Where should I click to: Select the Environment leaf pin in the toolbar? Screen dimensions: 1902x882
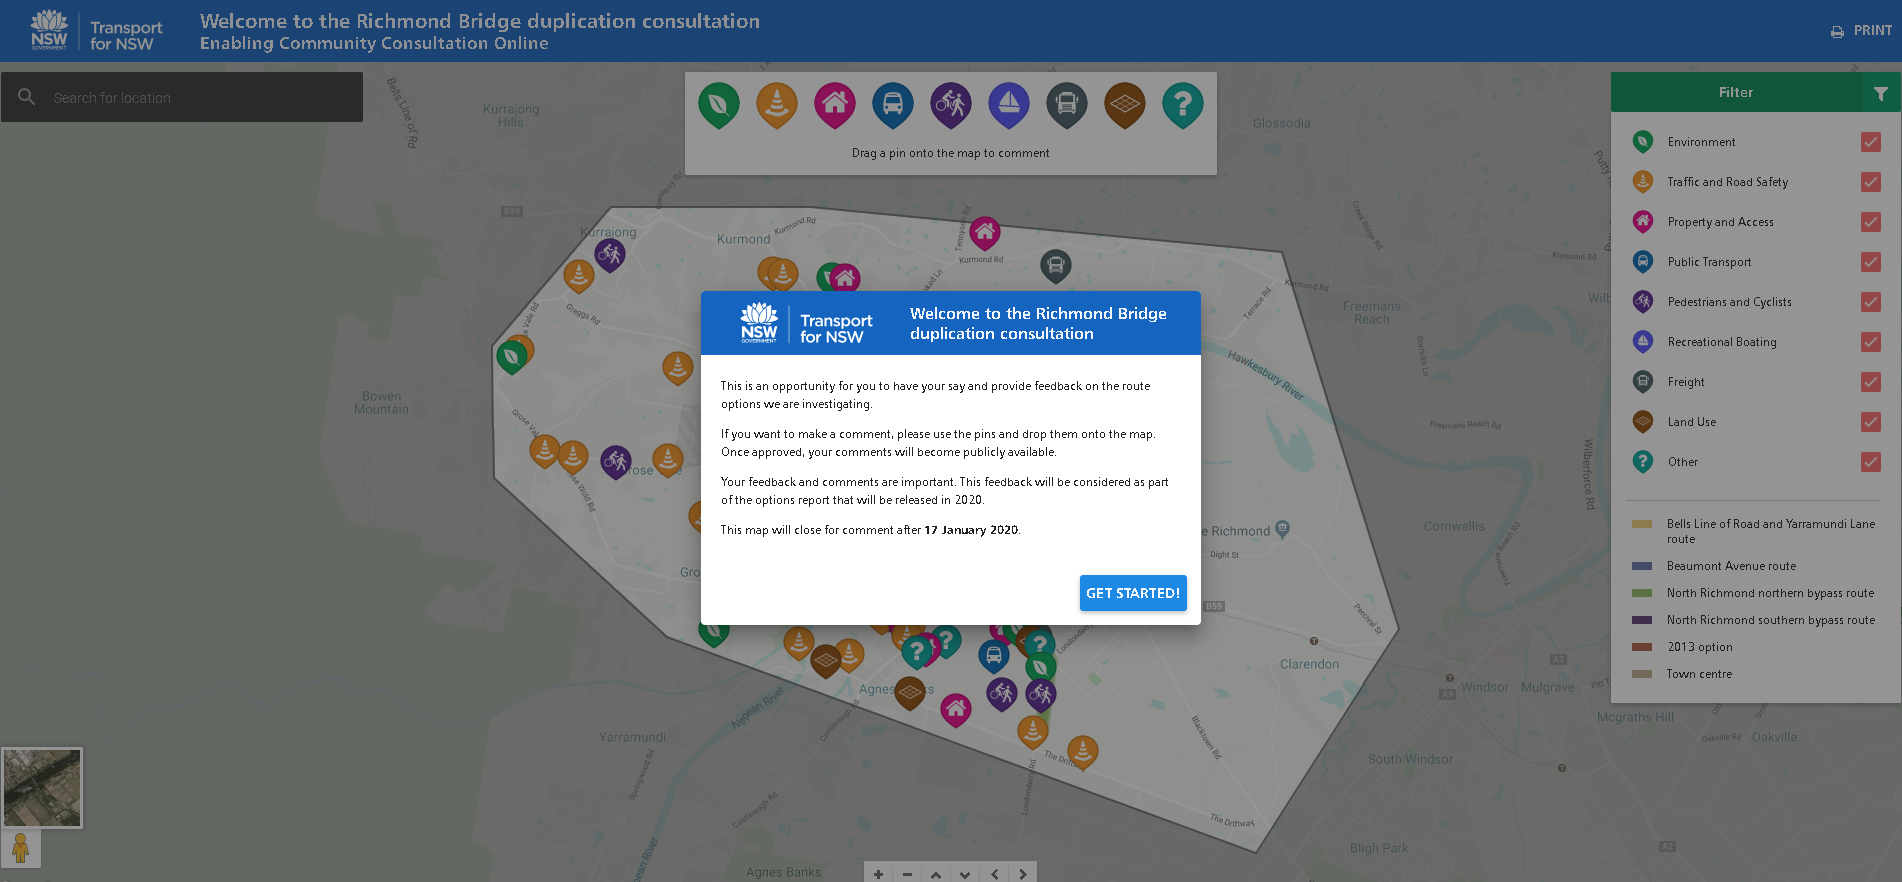click(719, 105)
